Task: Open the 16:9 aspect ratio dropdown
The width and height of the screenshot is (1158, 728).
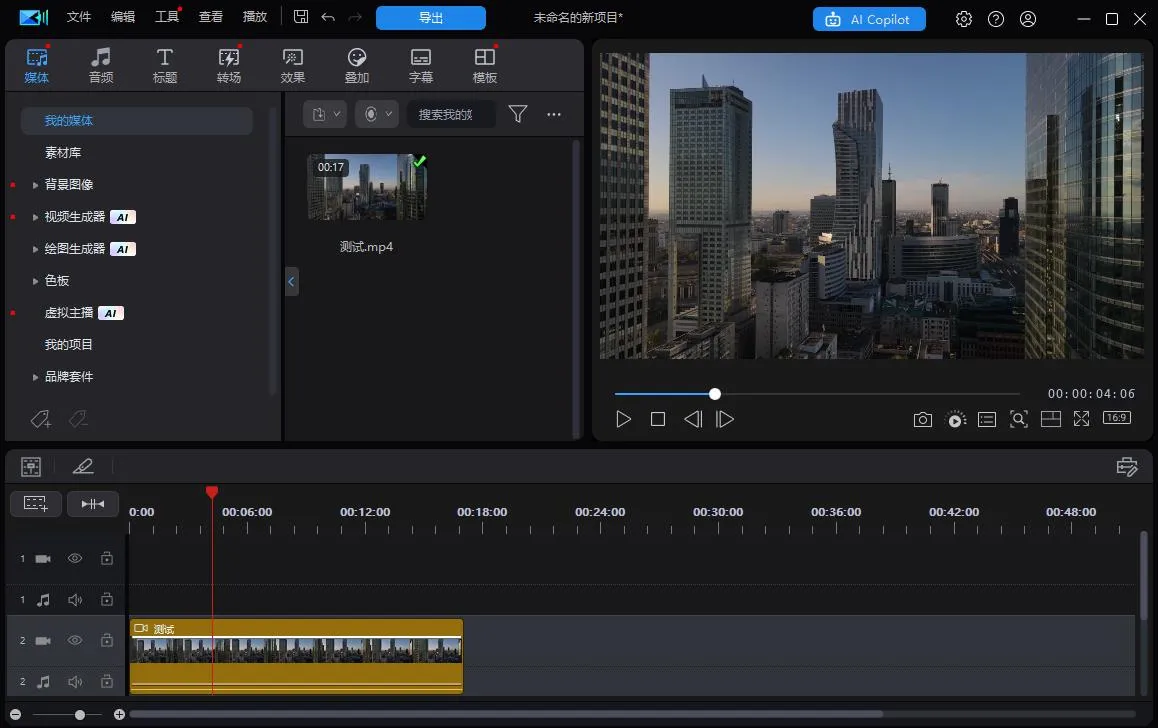Action: [1116, 419]
